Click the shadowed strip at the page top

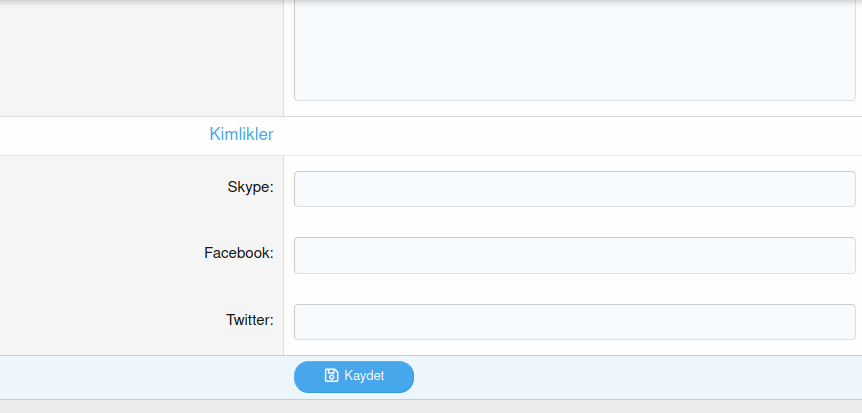tap(430, 3)
